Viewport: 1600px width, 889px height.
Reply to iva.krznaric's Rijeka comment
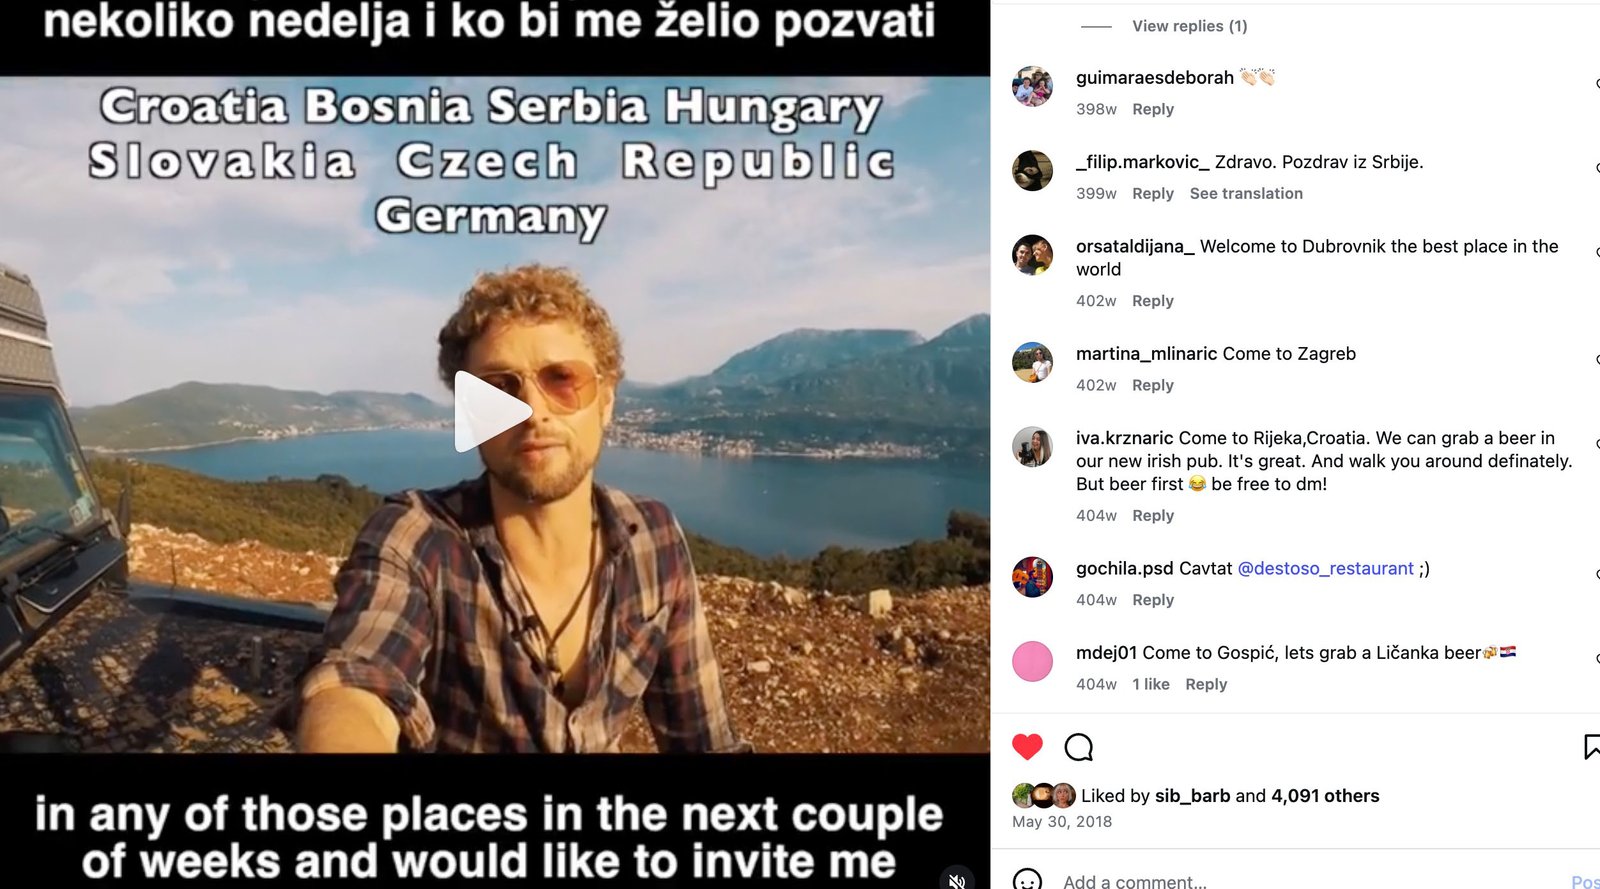coord(1153,516)
